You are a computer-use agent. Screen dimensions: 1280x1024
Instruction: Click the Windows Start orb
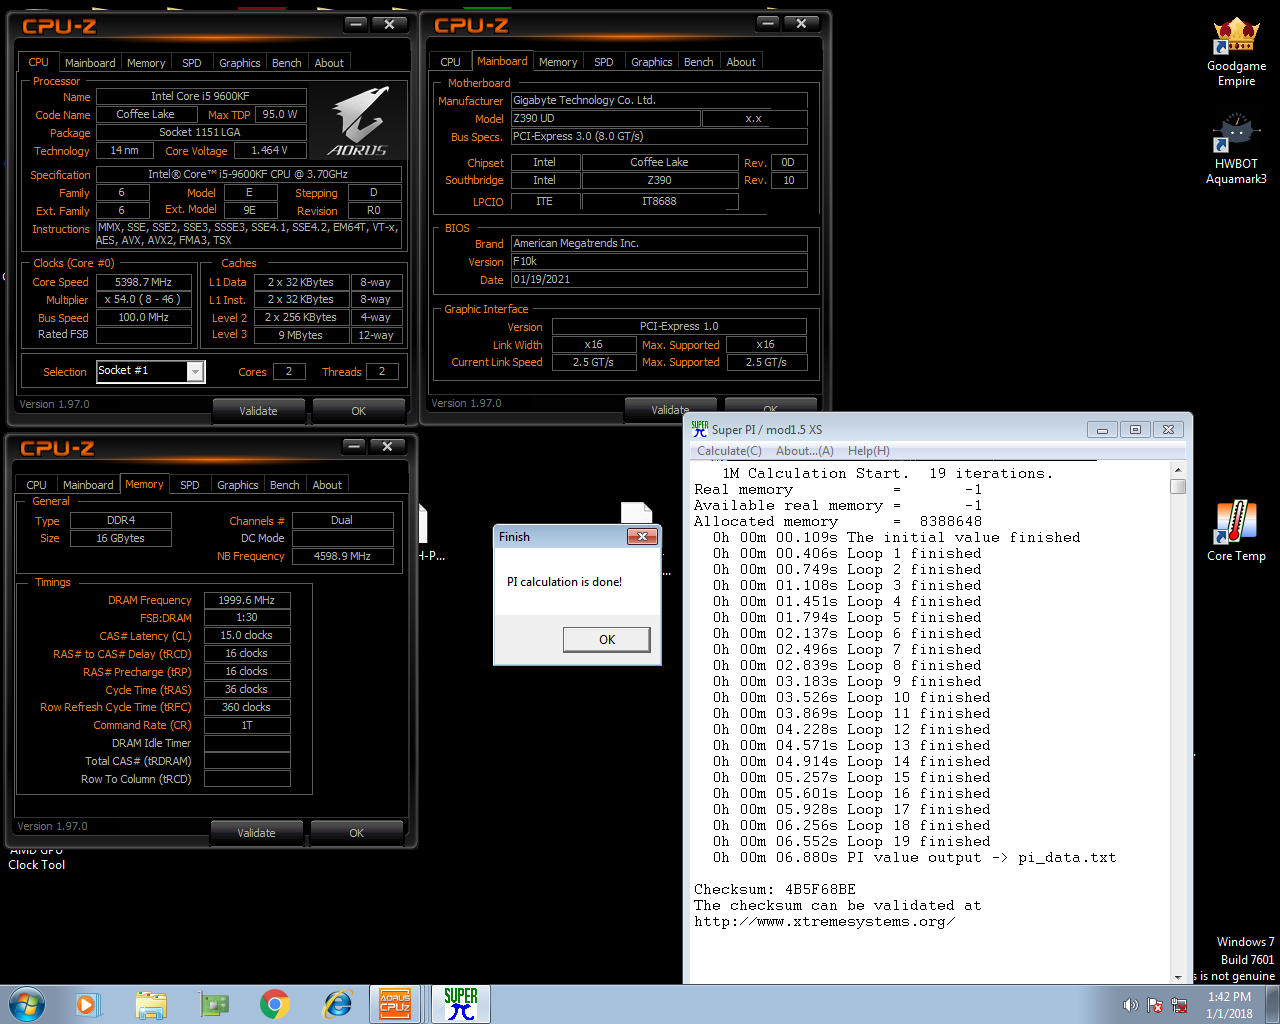point(26,1004)
